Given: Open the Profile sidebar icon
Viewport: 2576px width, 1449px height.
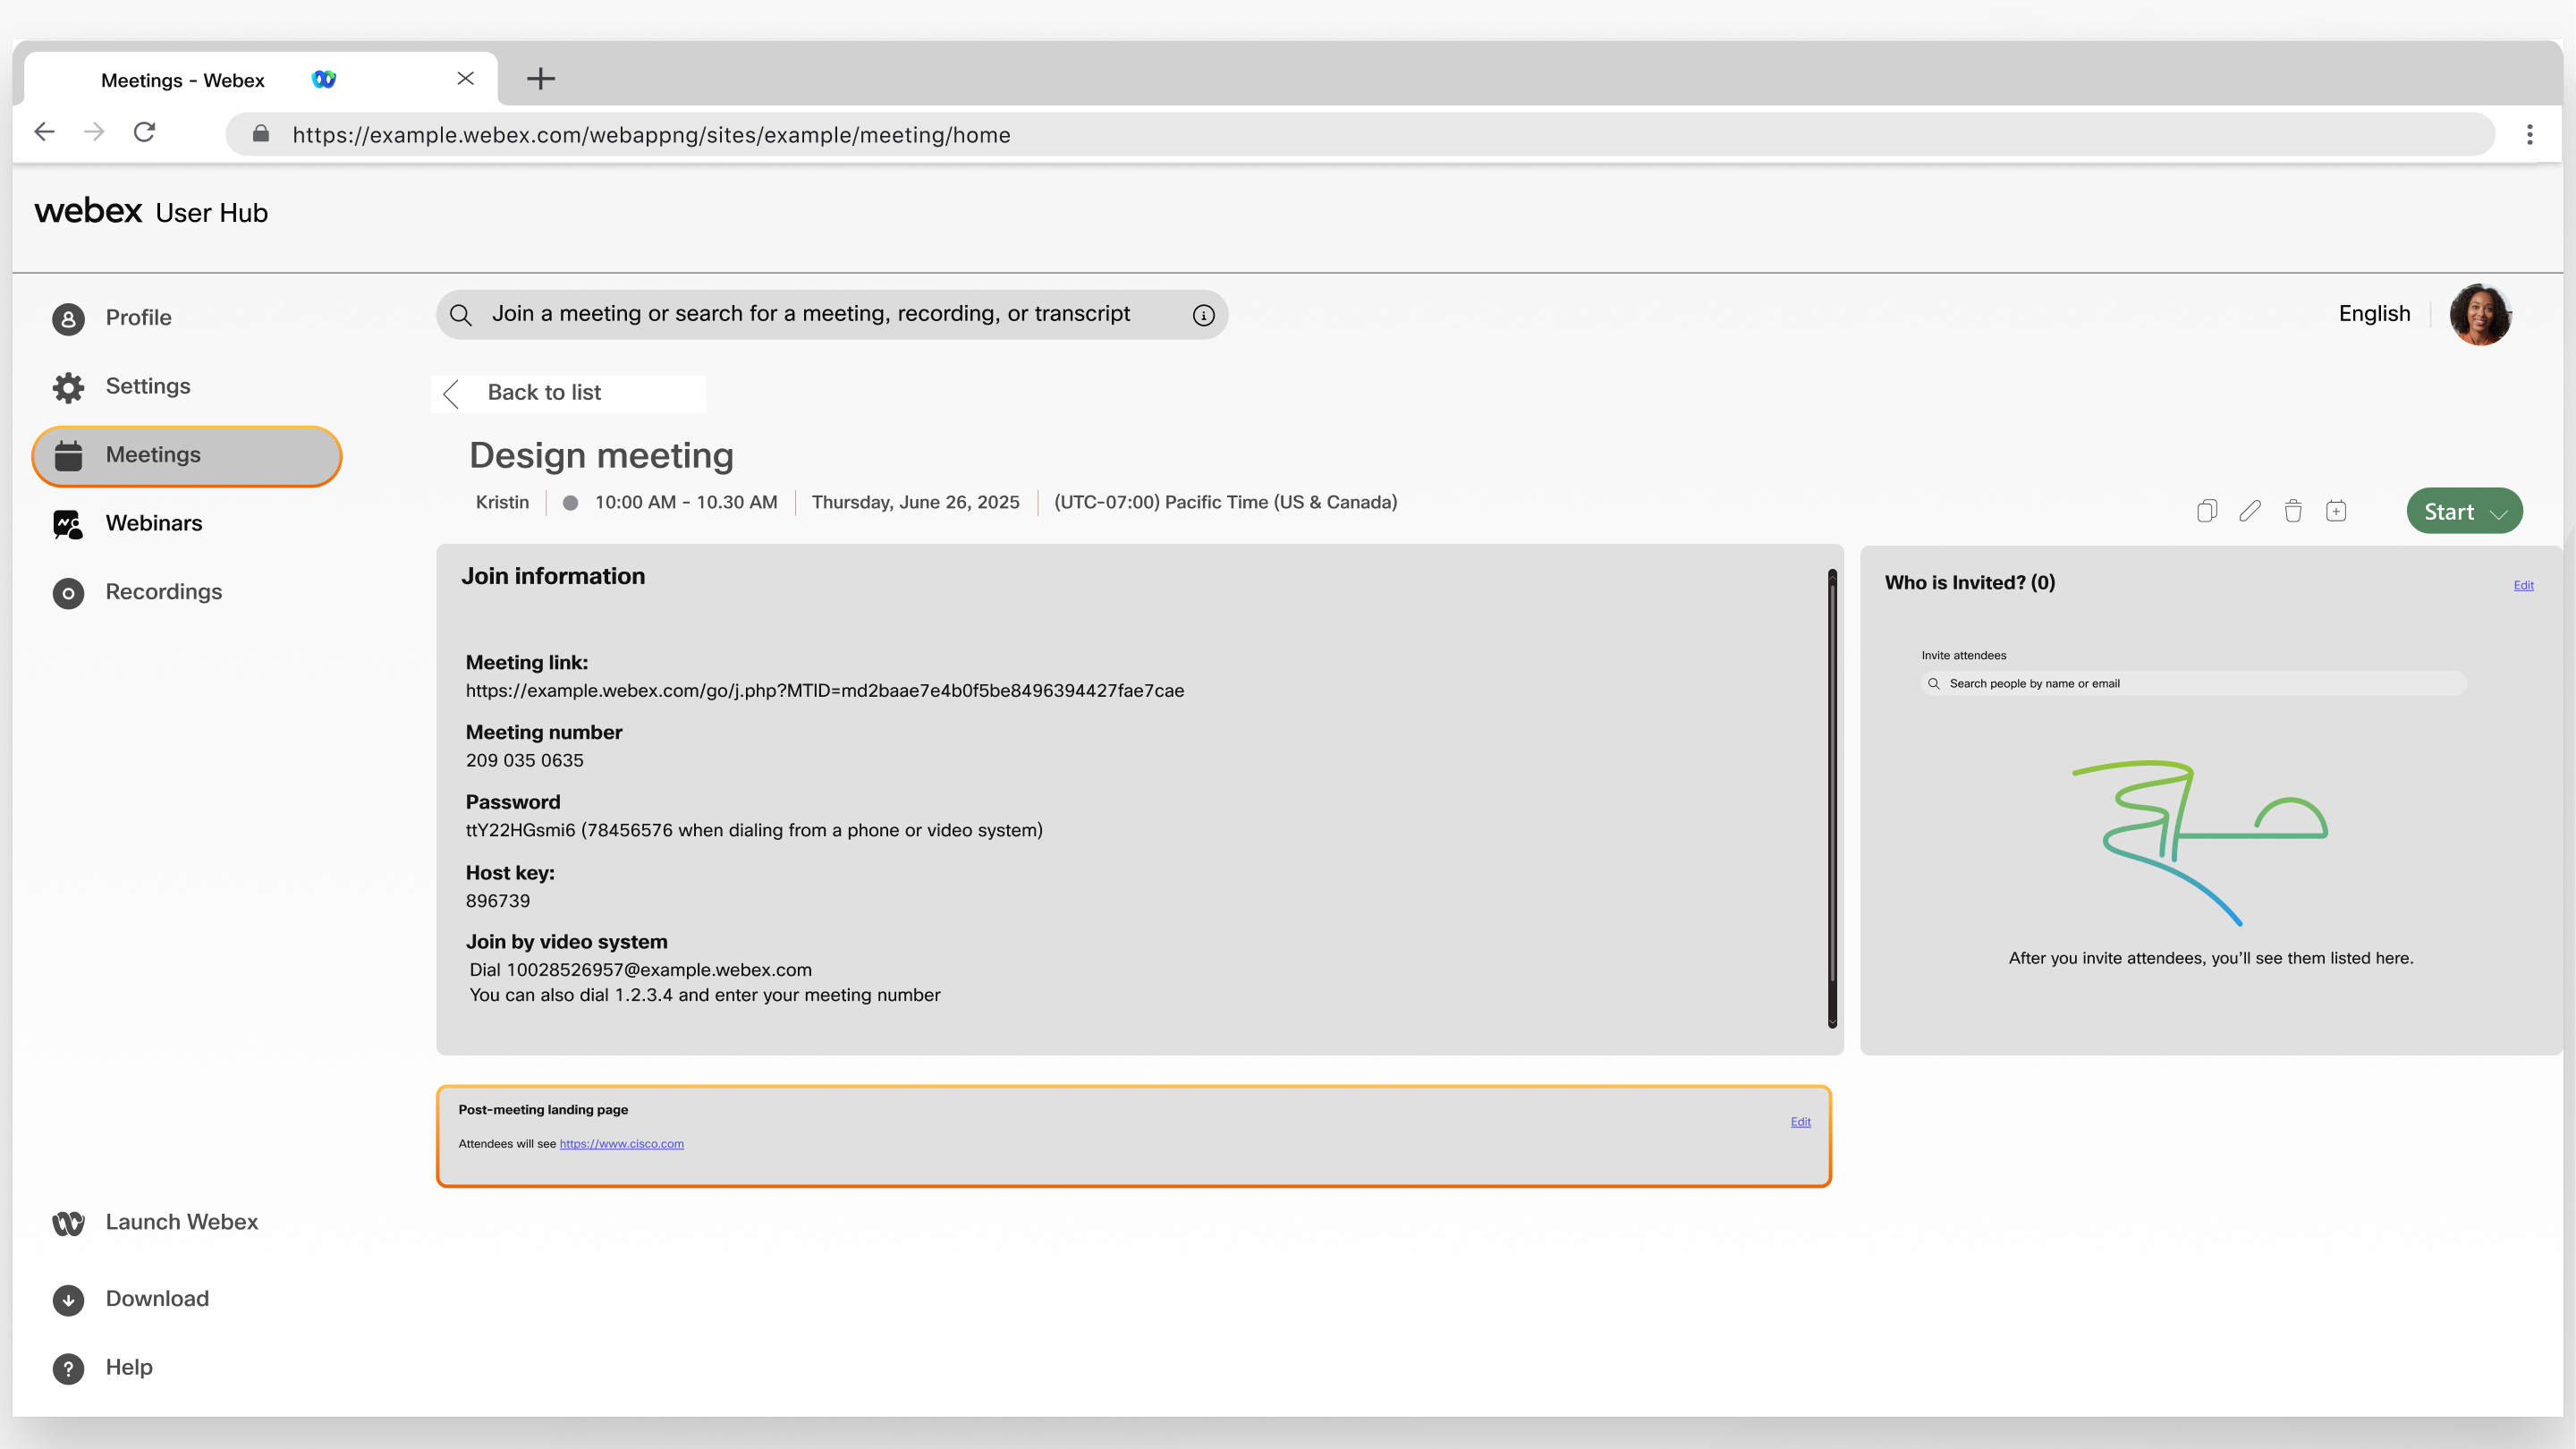Looking at the screenshot, I should (x=68, y=318).
